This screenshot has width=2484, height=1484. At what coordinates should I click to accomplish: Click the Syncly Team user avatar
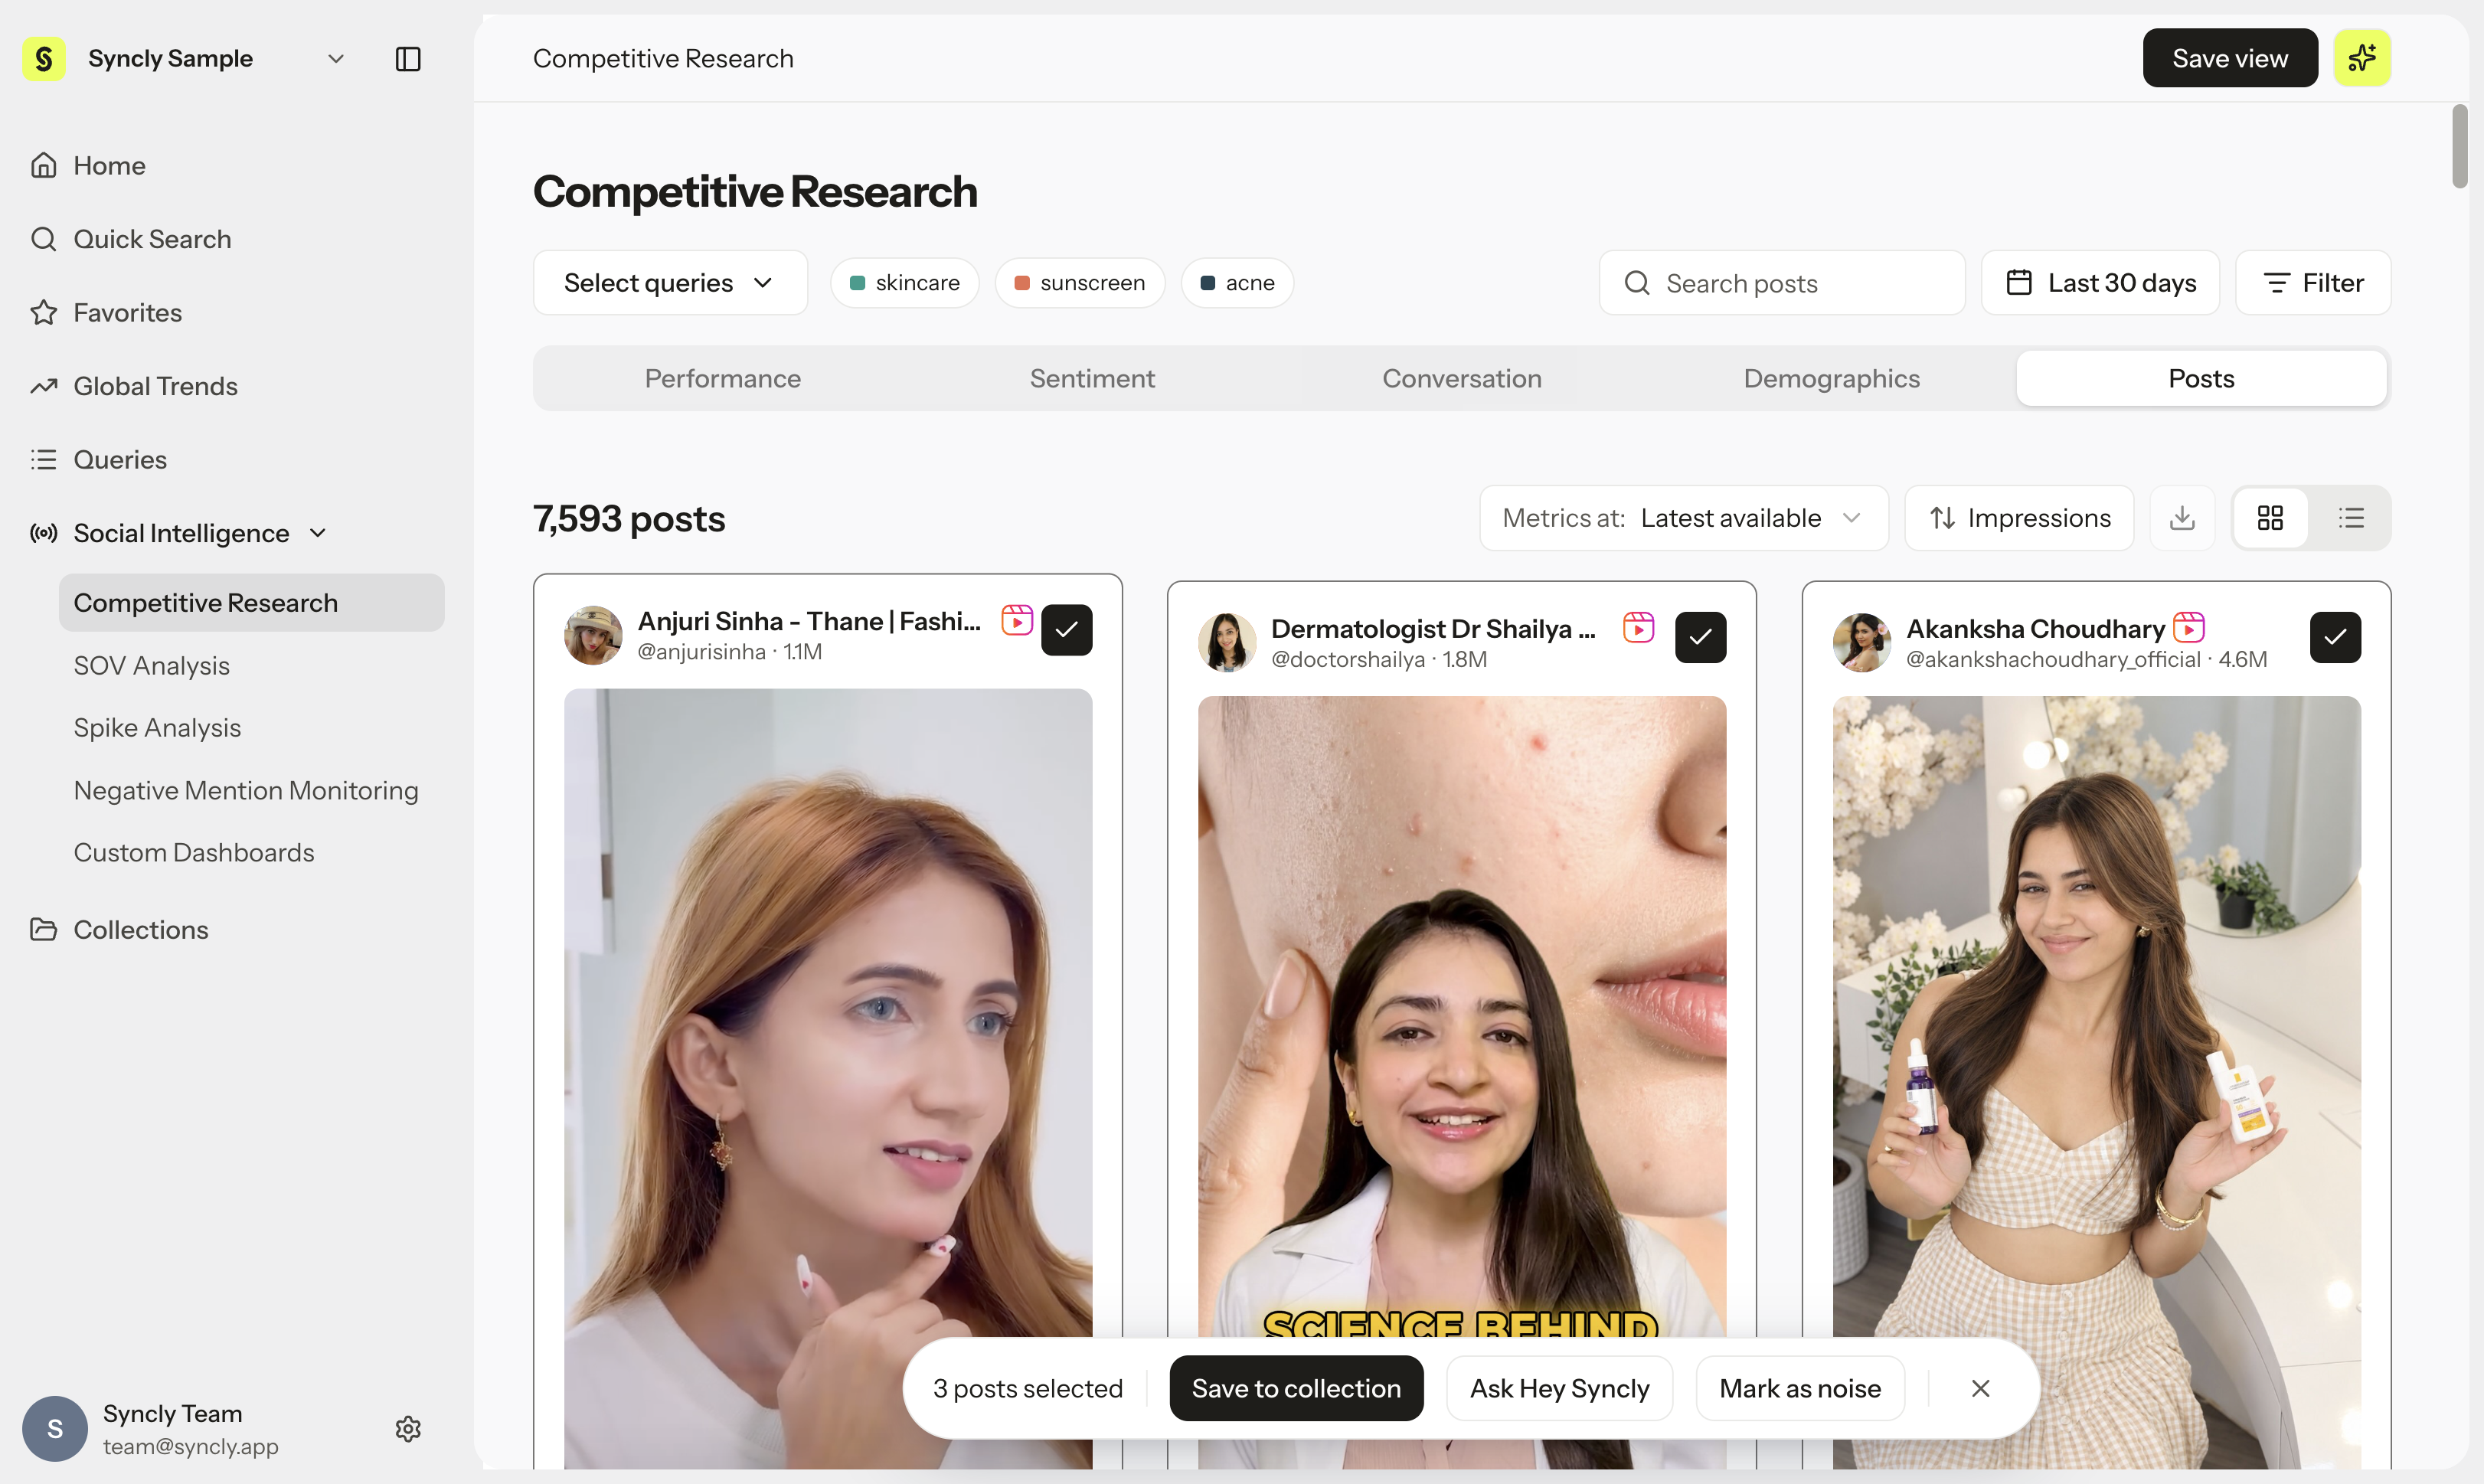click(55, 1429)
